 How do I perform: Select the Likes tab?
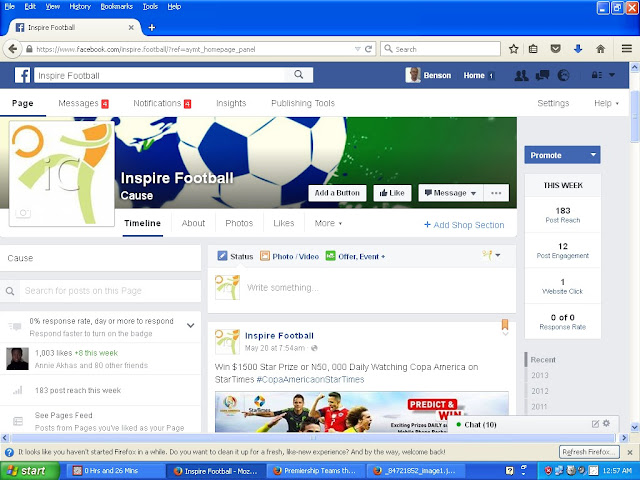point(284,223)
